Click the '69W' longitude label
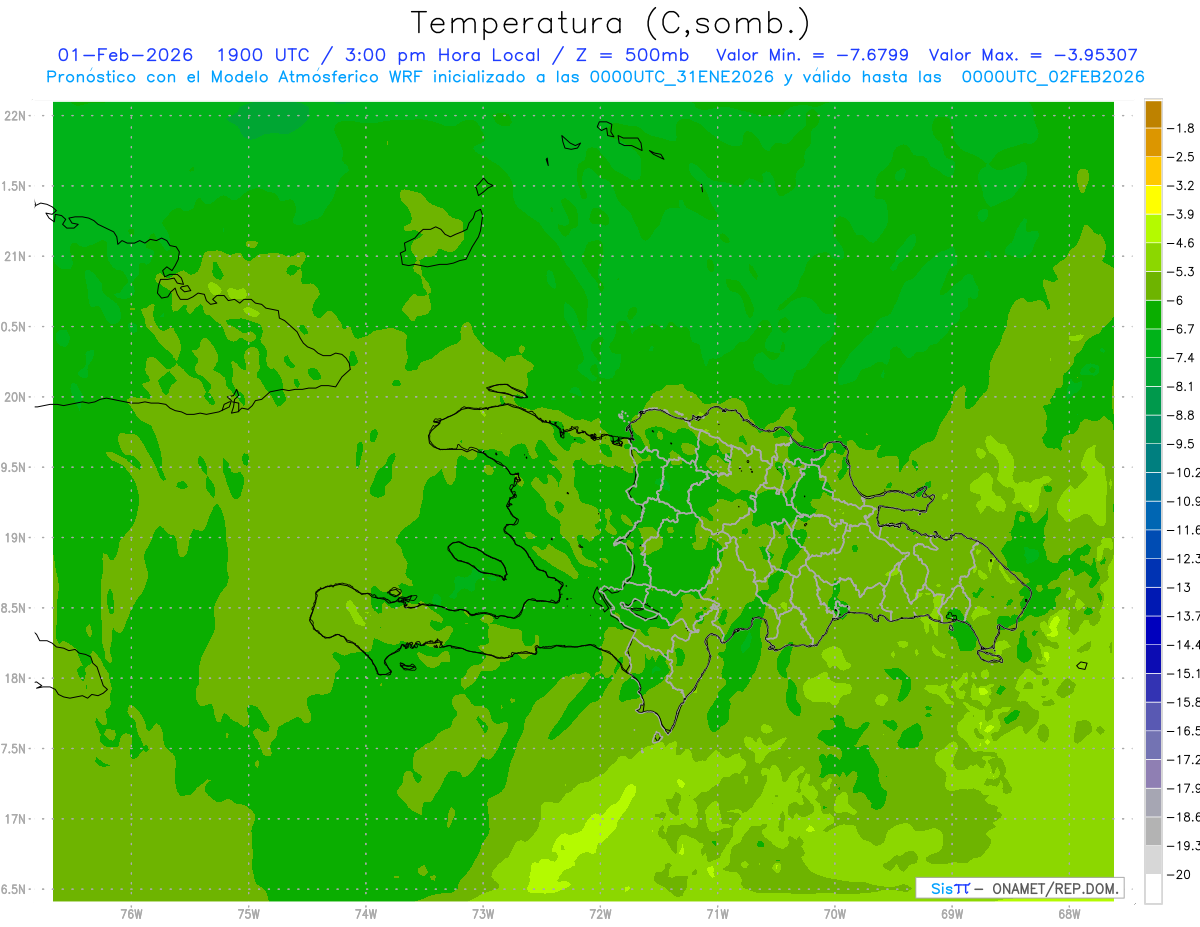This screenshot has height=927, width=1200. (x=952, y=914)
